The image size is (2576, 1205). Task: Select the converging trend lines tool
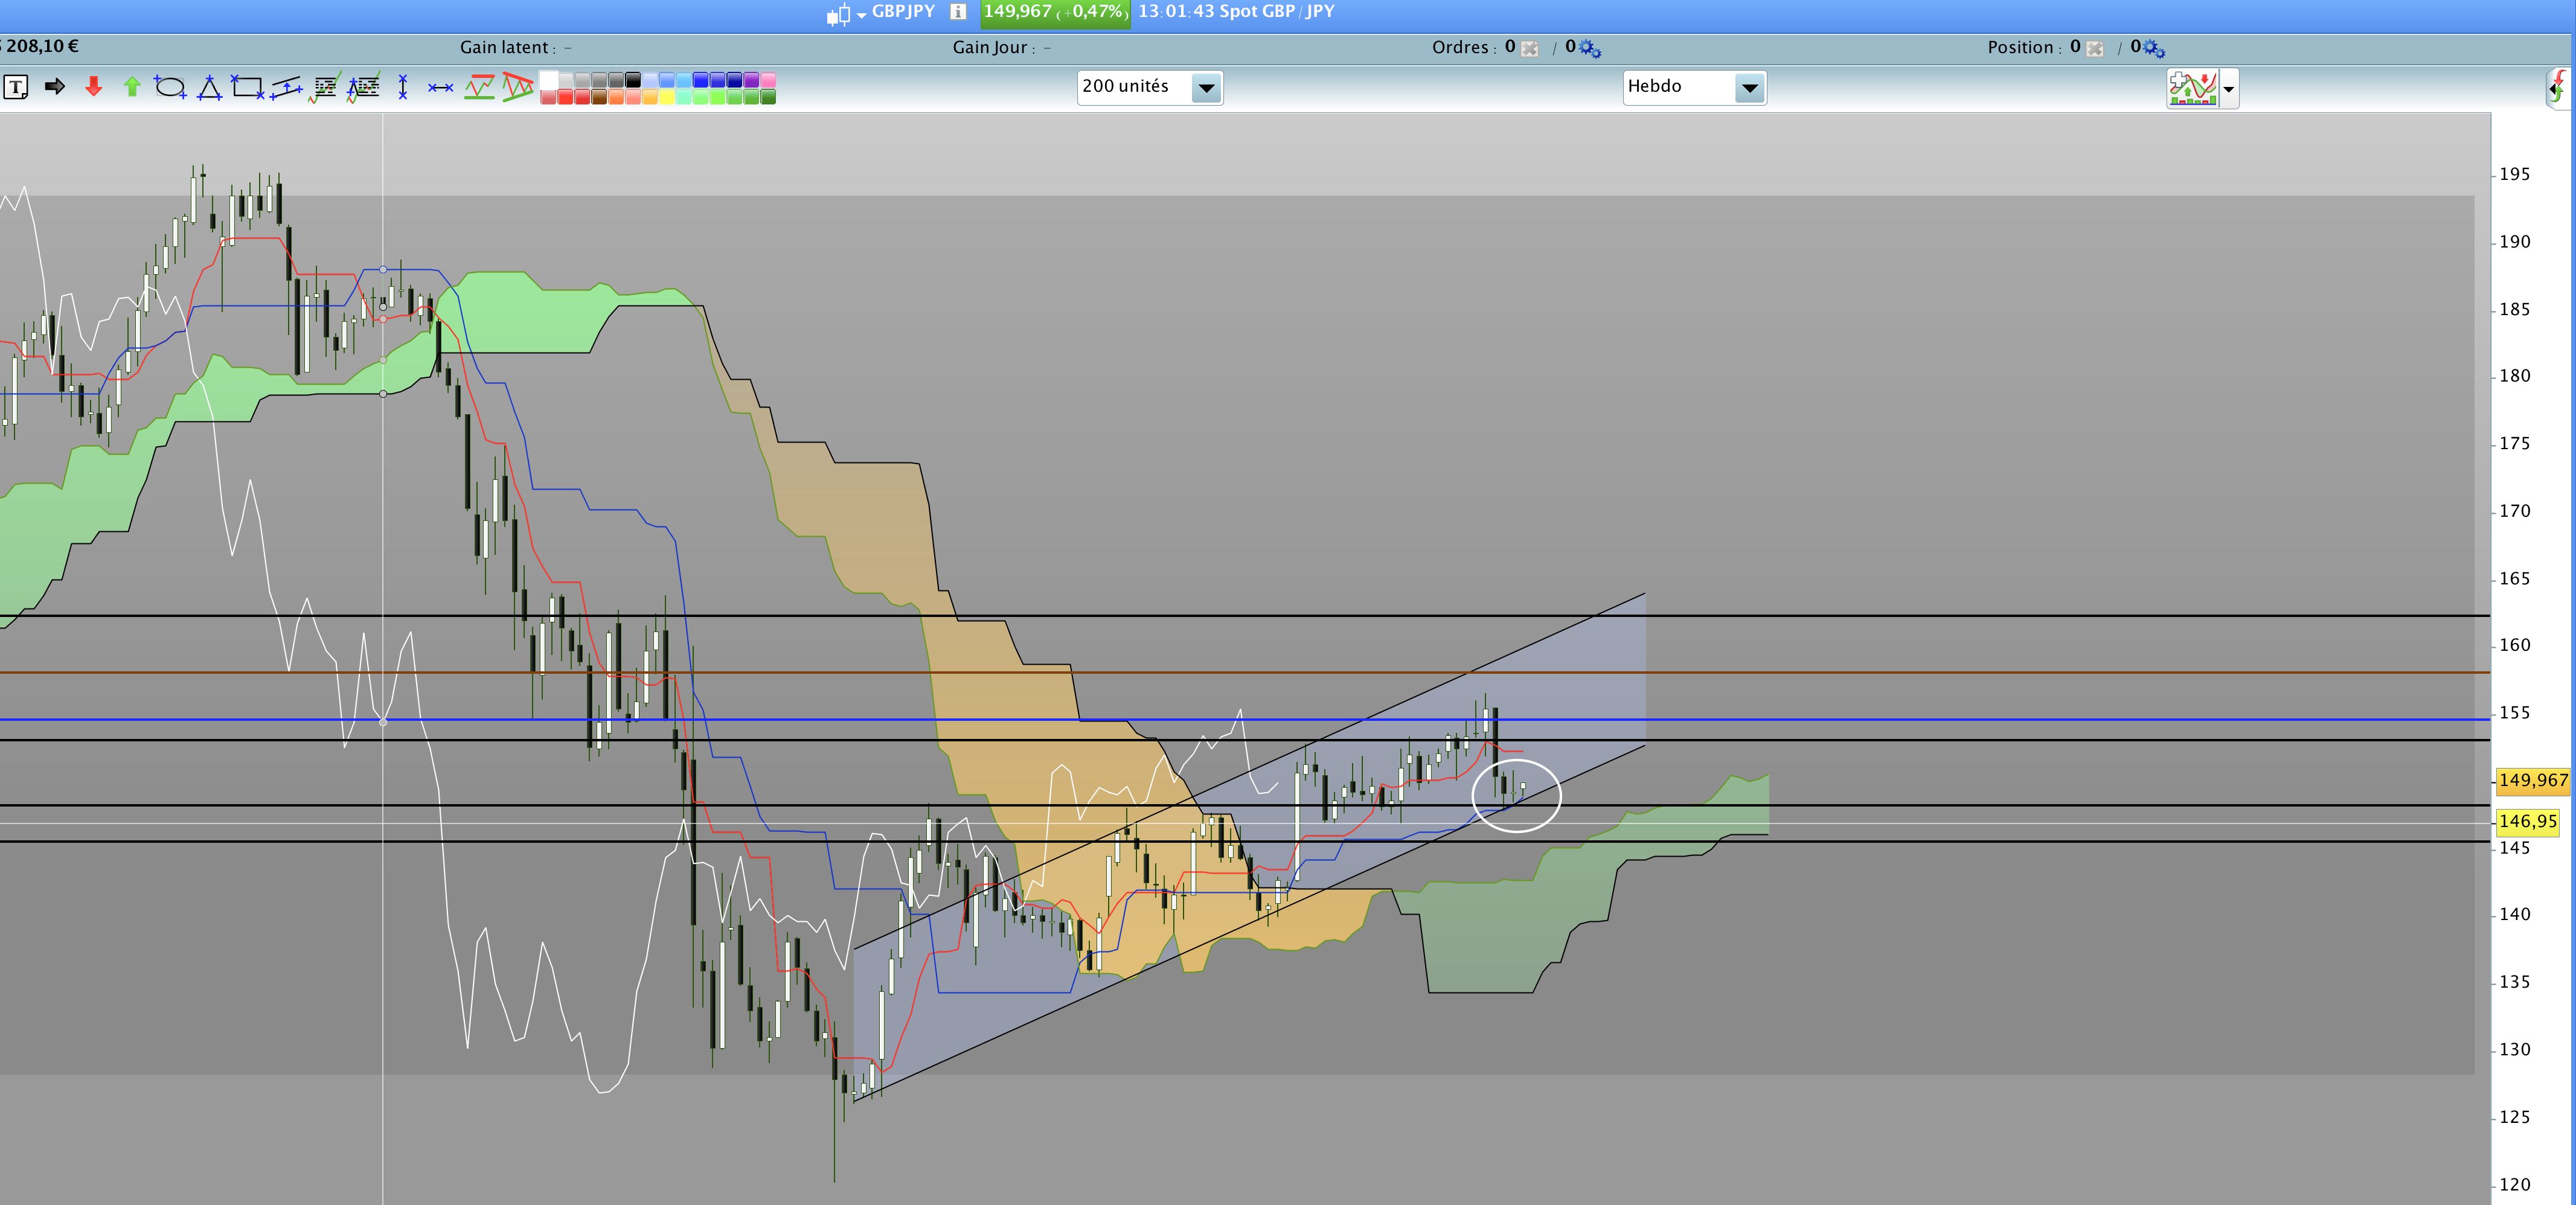517,87
